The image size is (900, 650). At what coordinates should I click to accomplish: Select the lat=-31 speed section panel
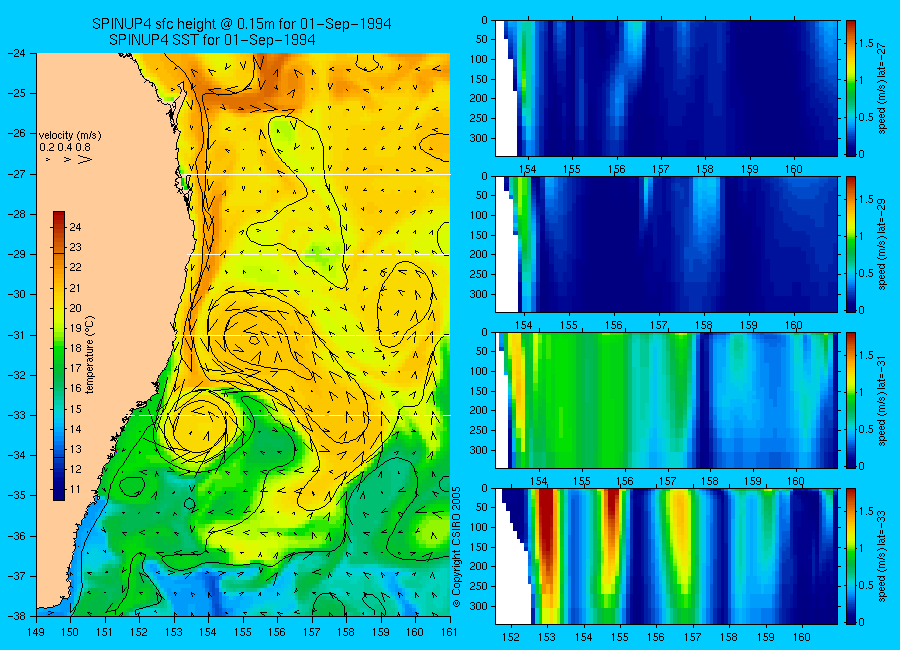click(x=666, y=400)
